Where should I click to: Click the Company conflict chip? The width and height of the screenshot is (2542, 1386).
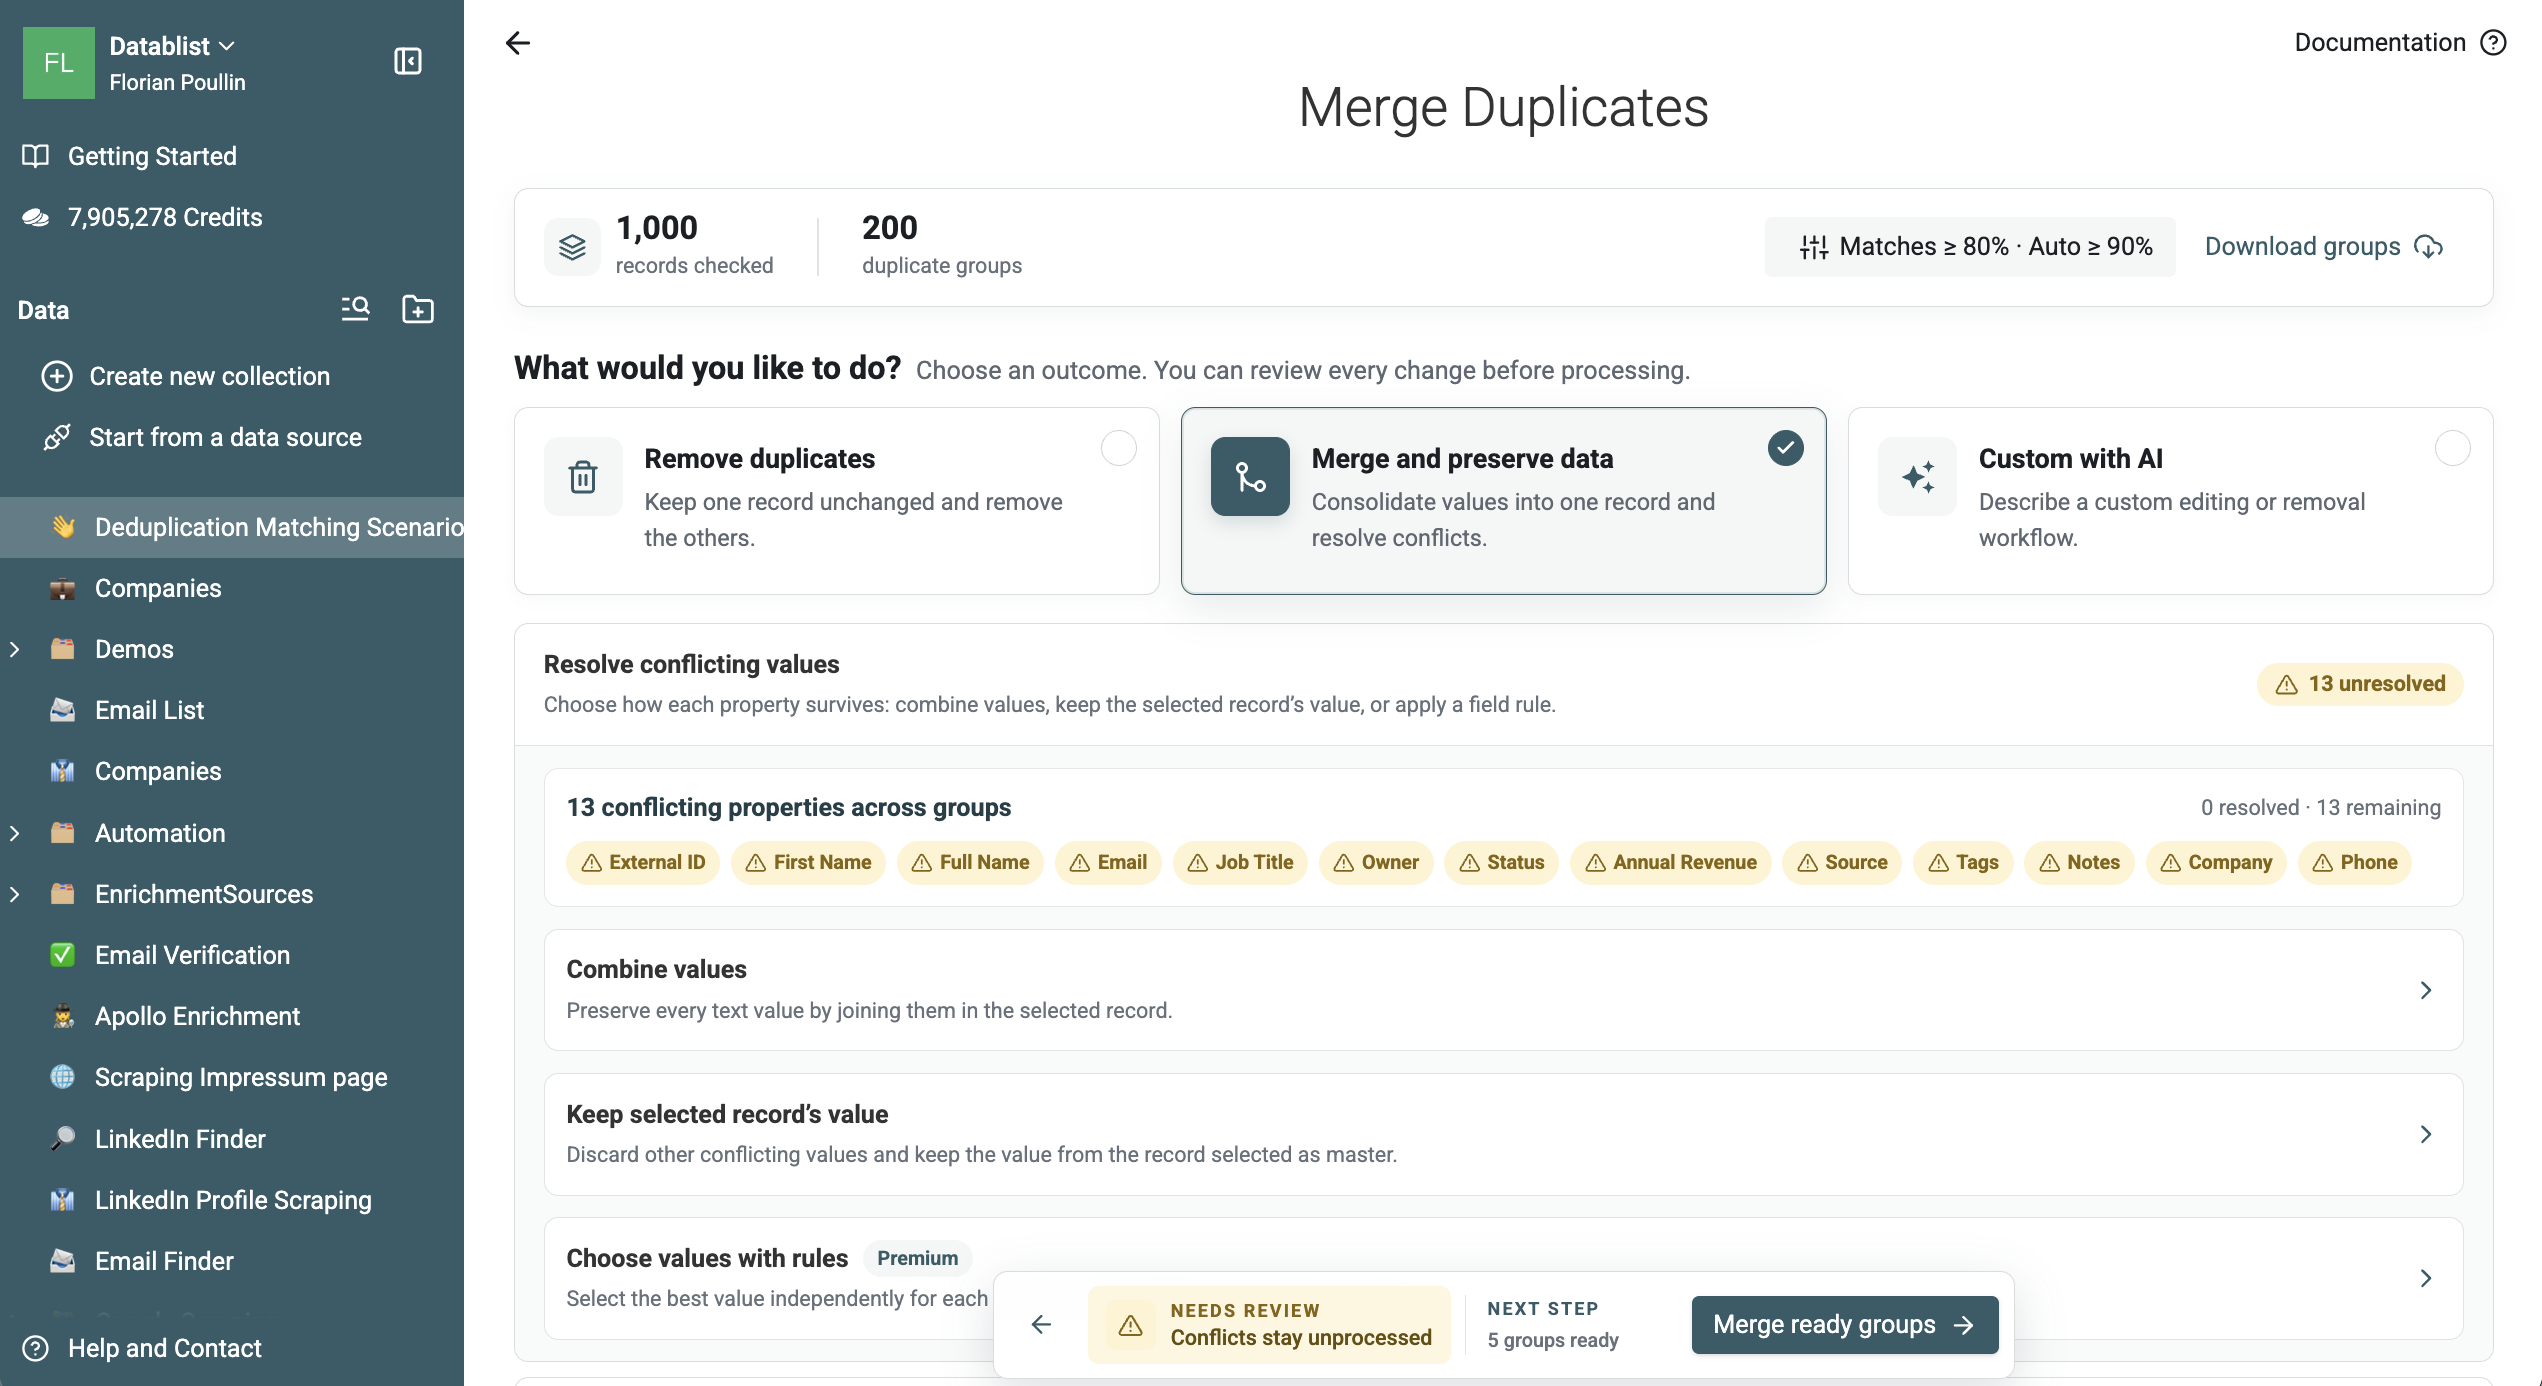click(2216, 863)
